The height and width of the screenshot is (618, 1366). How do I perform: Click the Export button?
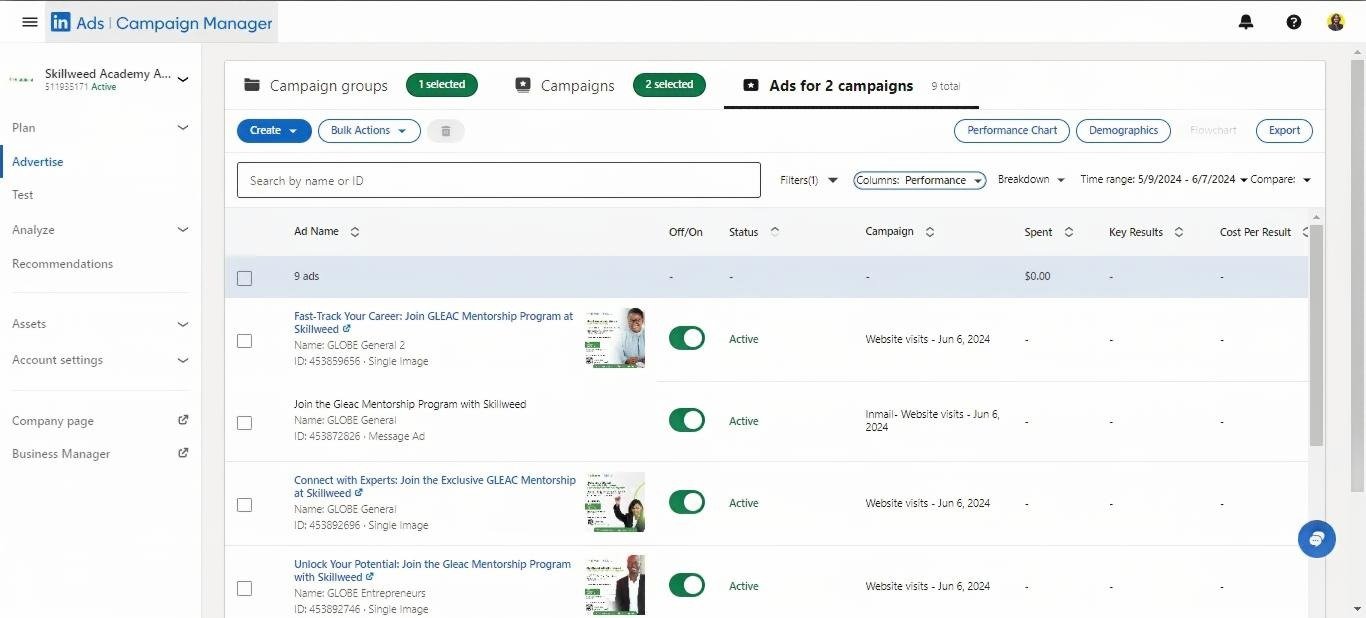coord(1284,131)
